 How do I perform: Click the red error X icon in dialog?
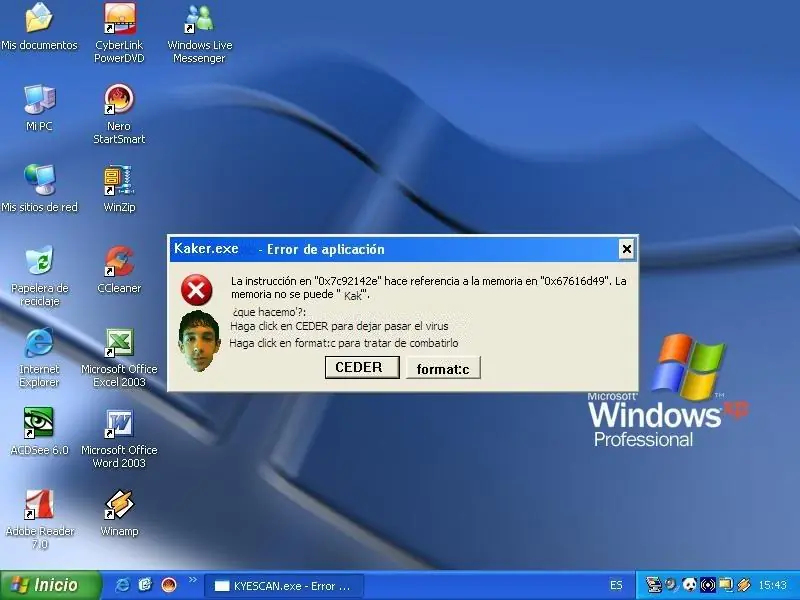pos(196,290)
